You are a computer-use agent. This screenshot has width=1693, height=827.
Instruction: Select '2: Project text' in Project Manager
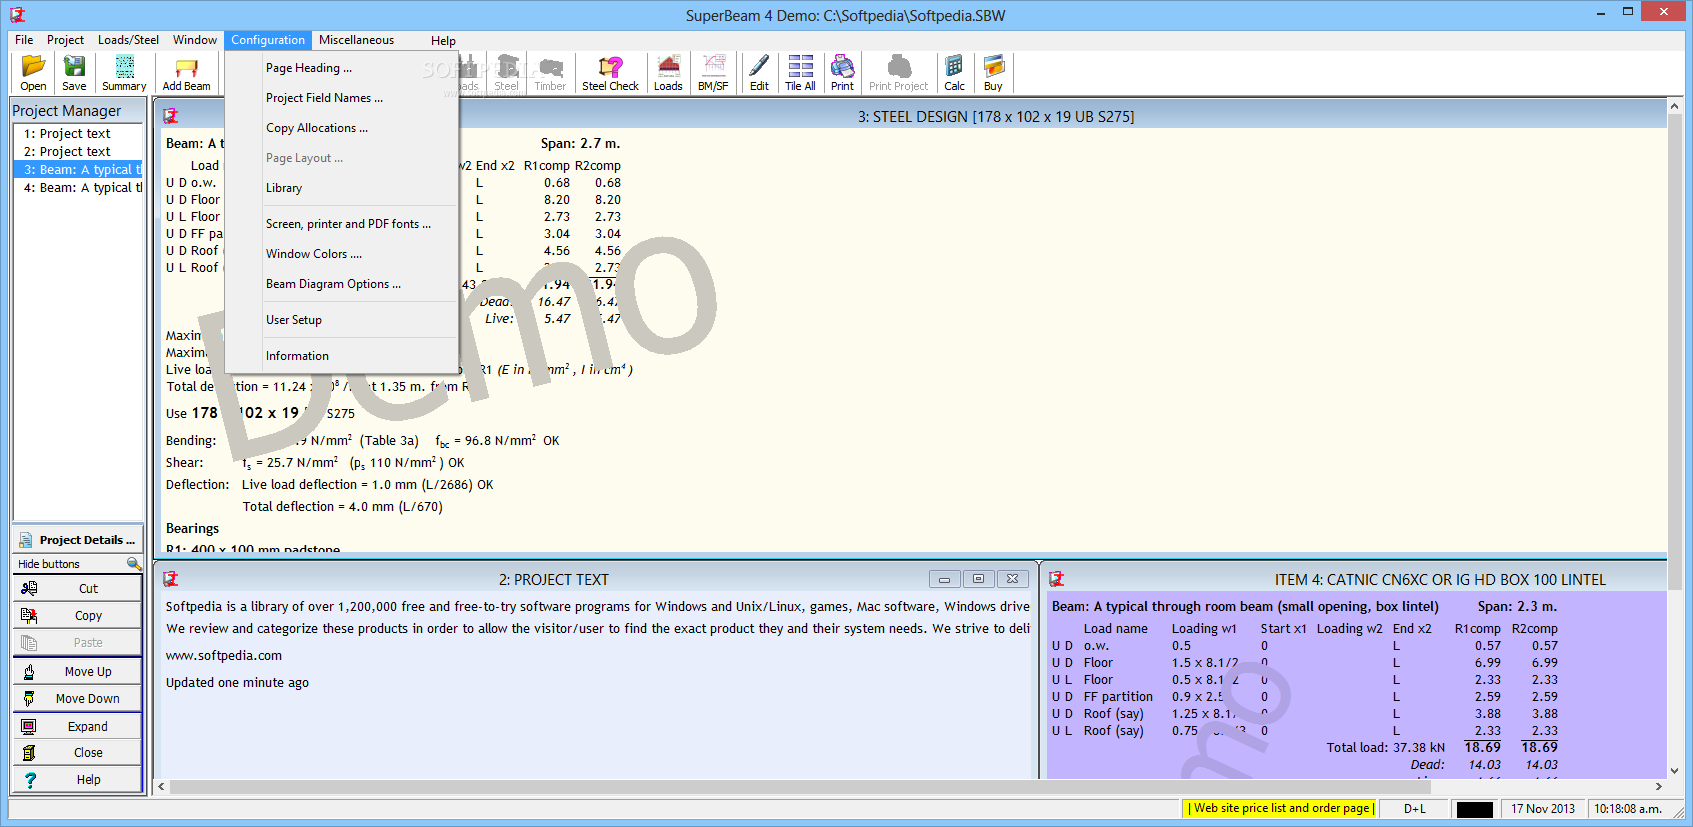pyautogui.click(x=78, y=151)
